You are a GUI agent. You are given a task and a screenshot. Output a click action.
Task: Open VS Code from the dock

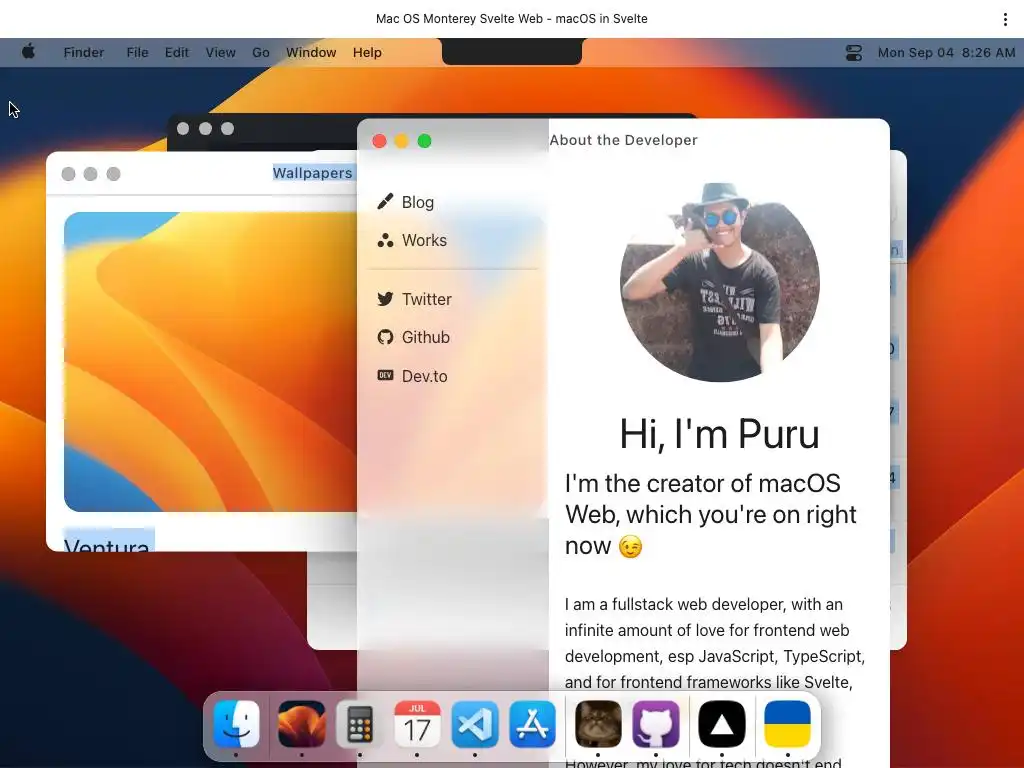point(475,724)
